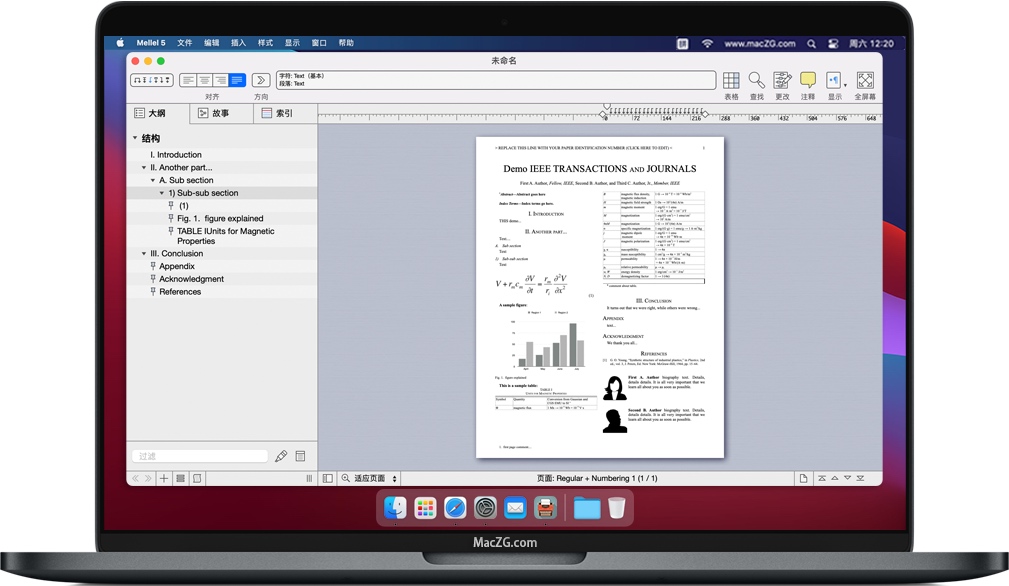This screenshot has height=586, width=1009.
Task: Open the 查找 find magnifier tool
Action: 757,80
